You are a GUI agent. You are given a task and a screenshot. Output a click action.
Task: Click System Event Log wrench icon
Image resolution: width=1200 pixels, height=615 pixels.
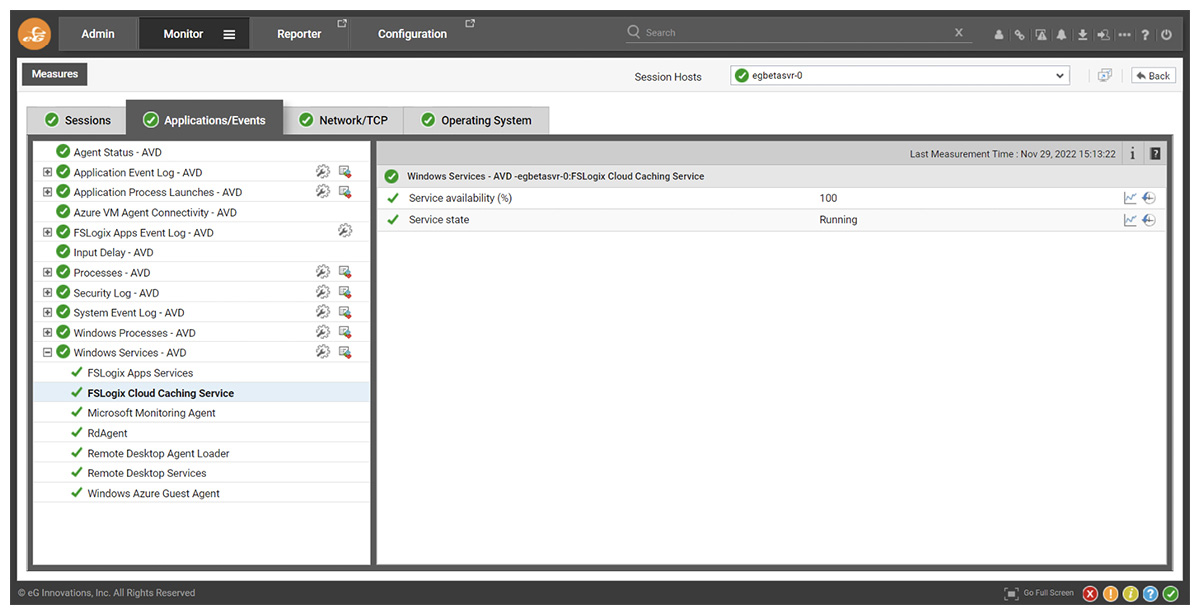tap(323, 312)
